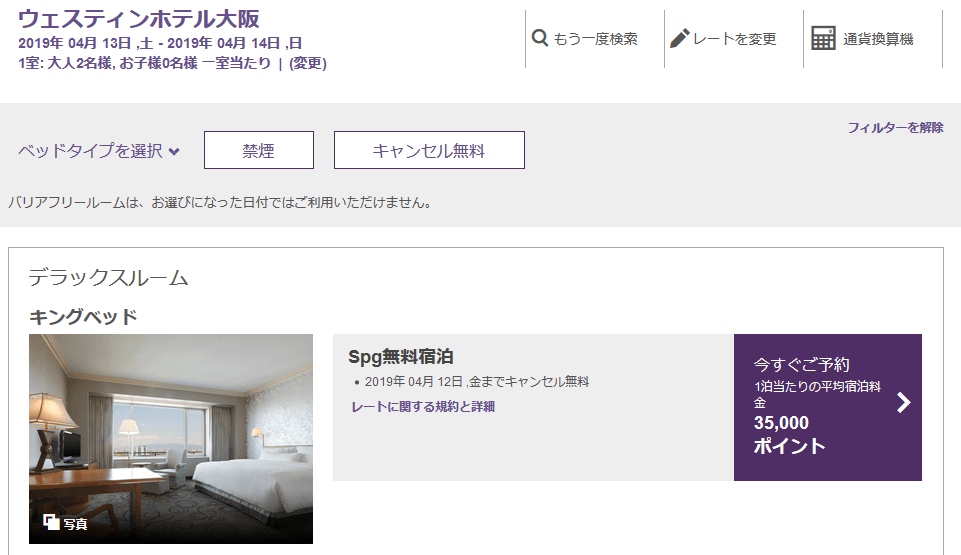Click the white arrow on the booking button
This screenshot has width=961, height=555.
tap(903, 402)
